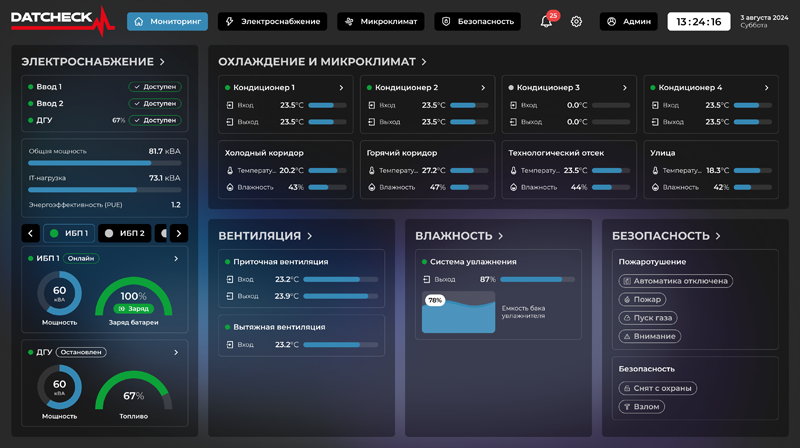This screenshot has width=800, height=448.
Task: Click the Админ user button
Action: pyautogui.click(x=629, y=21)
